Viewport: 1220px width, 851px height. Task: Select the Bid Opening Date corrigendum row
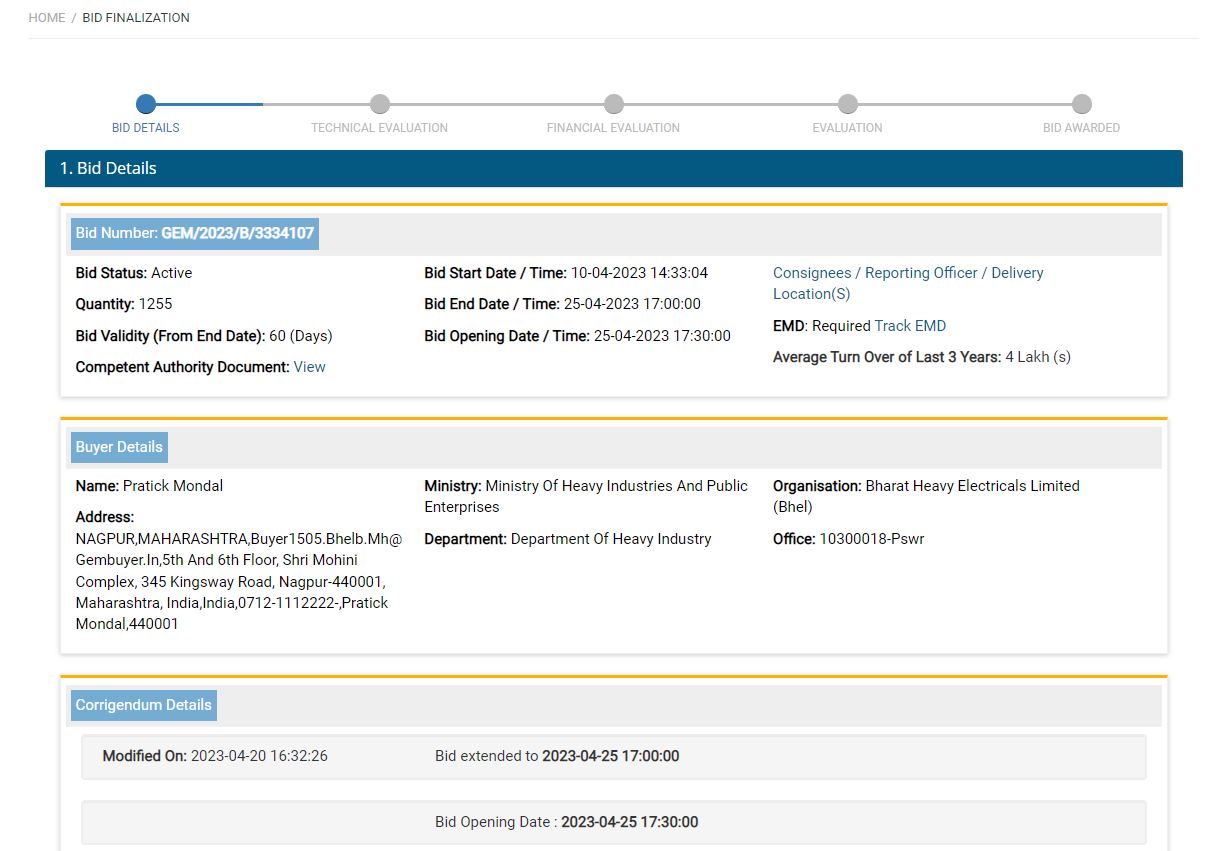613,822
